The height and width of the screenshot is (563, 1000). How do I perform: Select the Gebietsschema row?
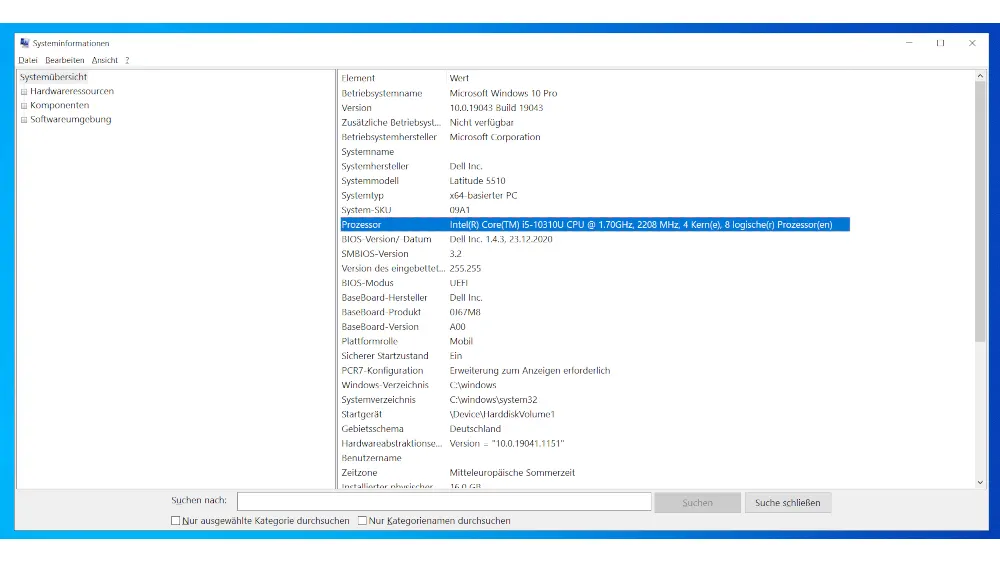click(x=595, y=429)
